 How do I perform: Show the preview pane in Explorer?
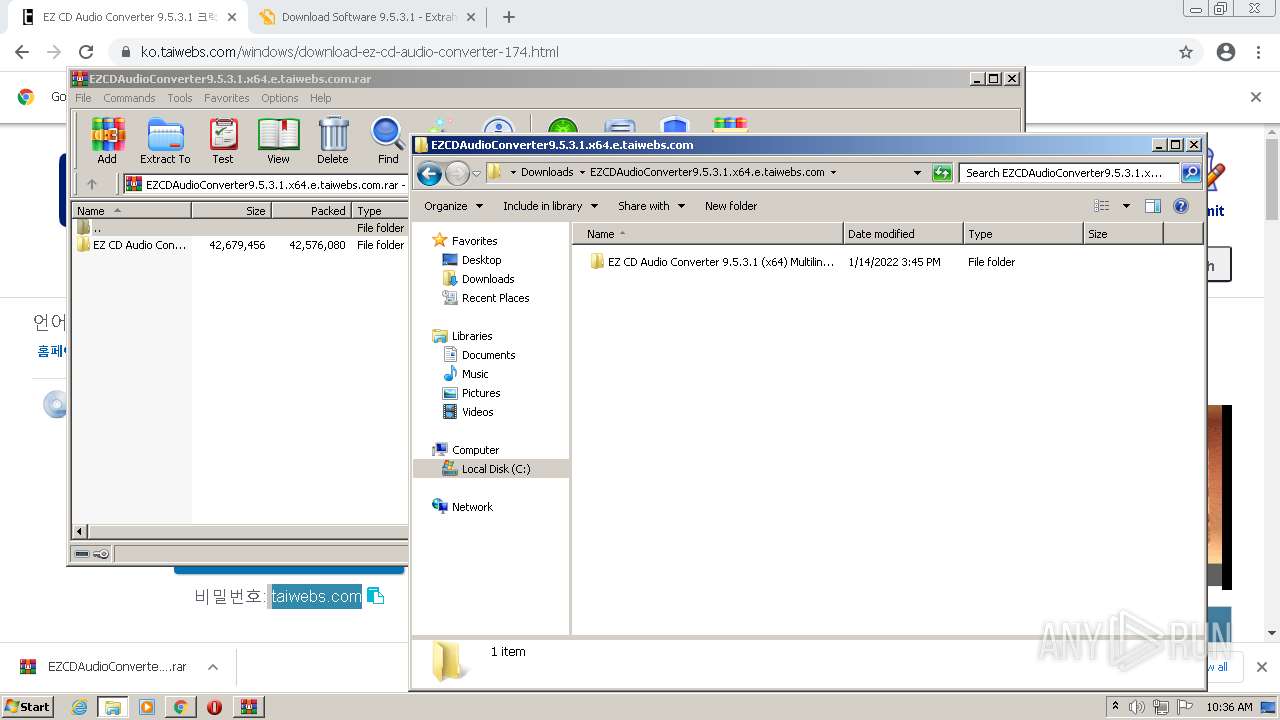point(1153,206)
